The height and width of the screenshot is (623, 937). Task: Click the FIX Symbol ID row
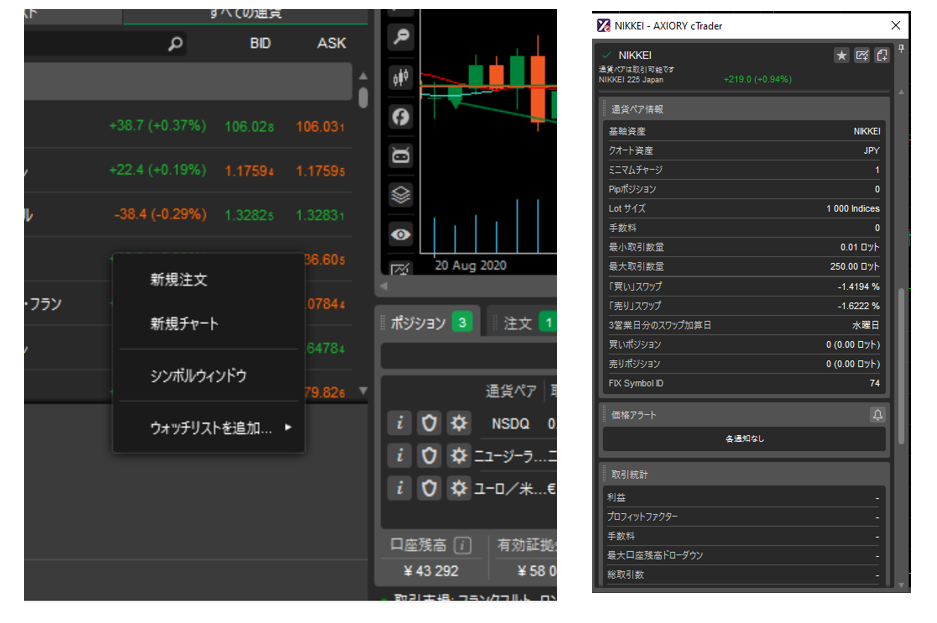point(745,383)
